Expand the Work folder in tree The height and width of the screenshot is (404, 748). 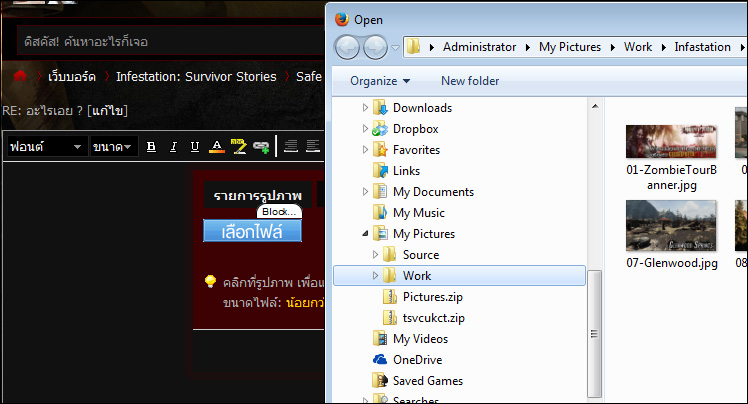[x=376, y=275]
